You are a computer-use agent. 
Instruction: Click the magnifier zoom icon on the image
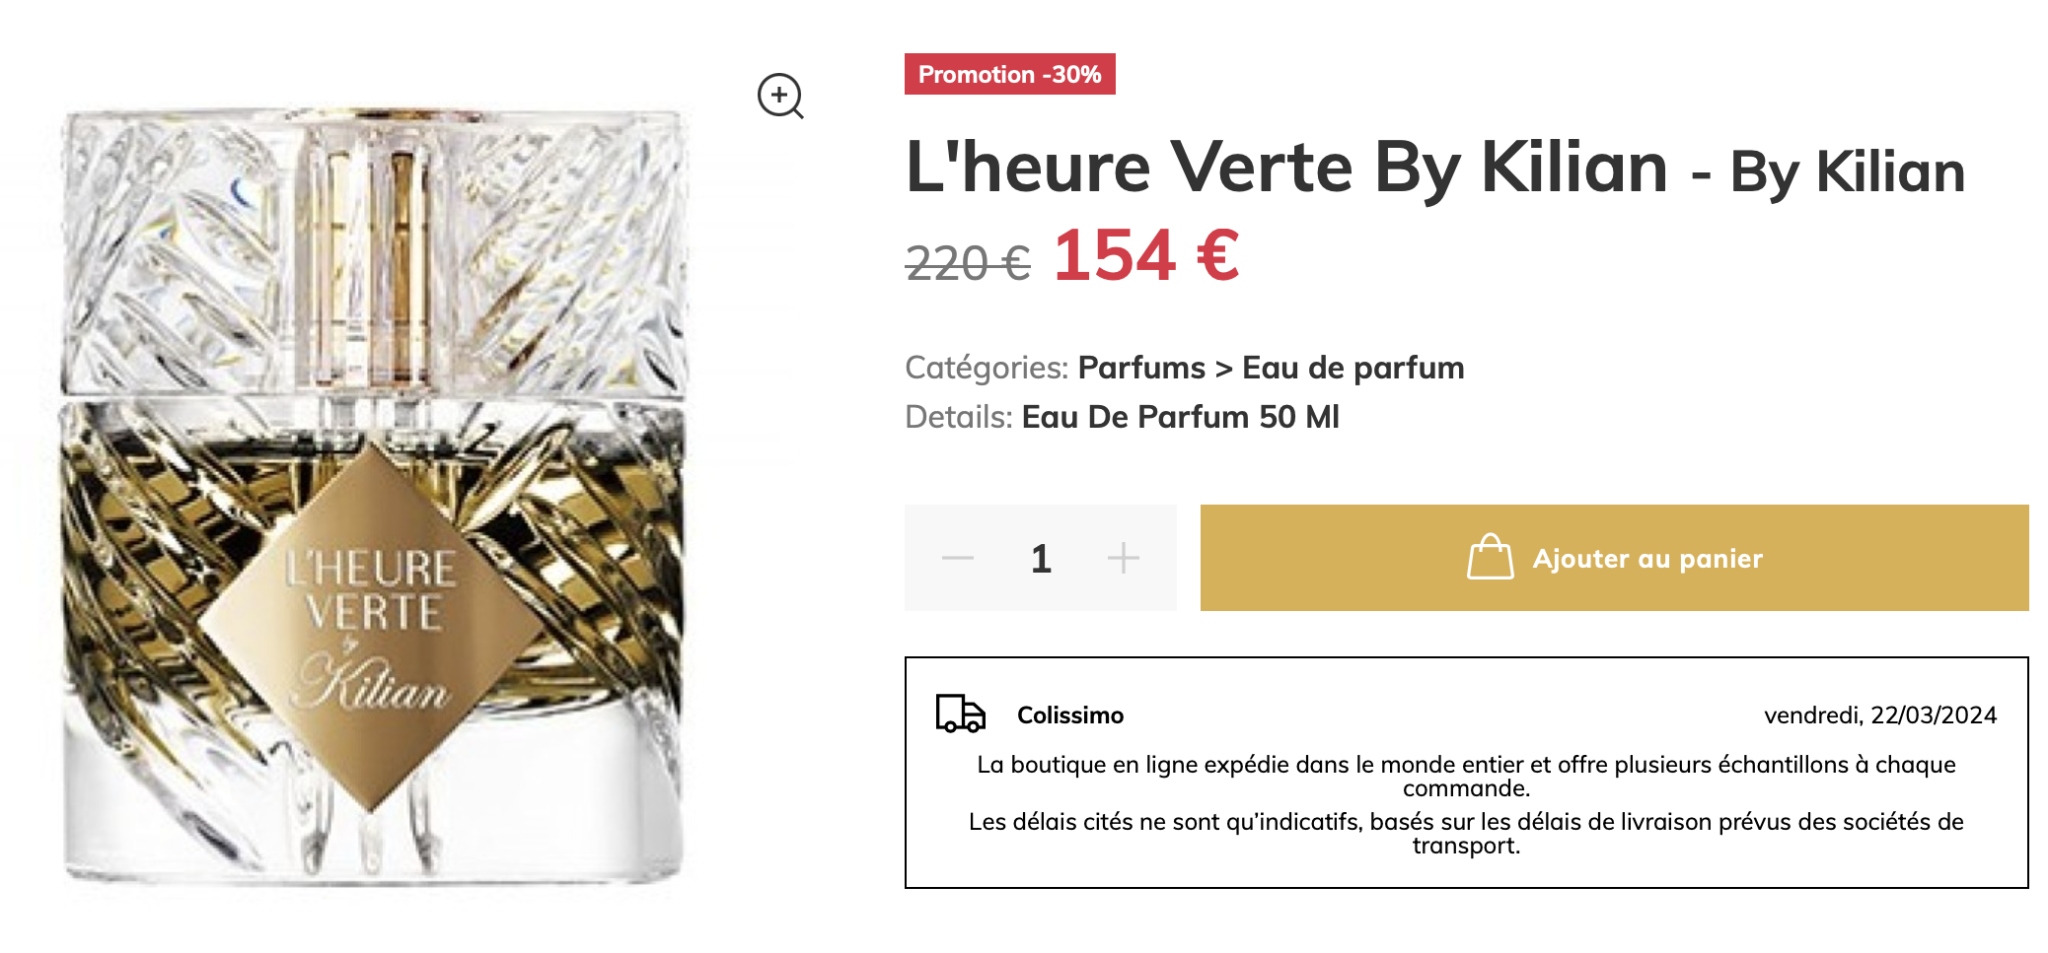(780, 96)
